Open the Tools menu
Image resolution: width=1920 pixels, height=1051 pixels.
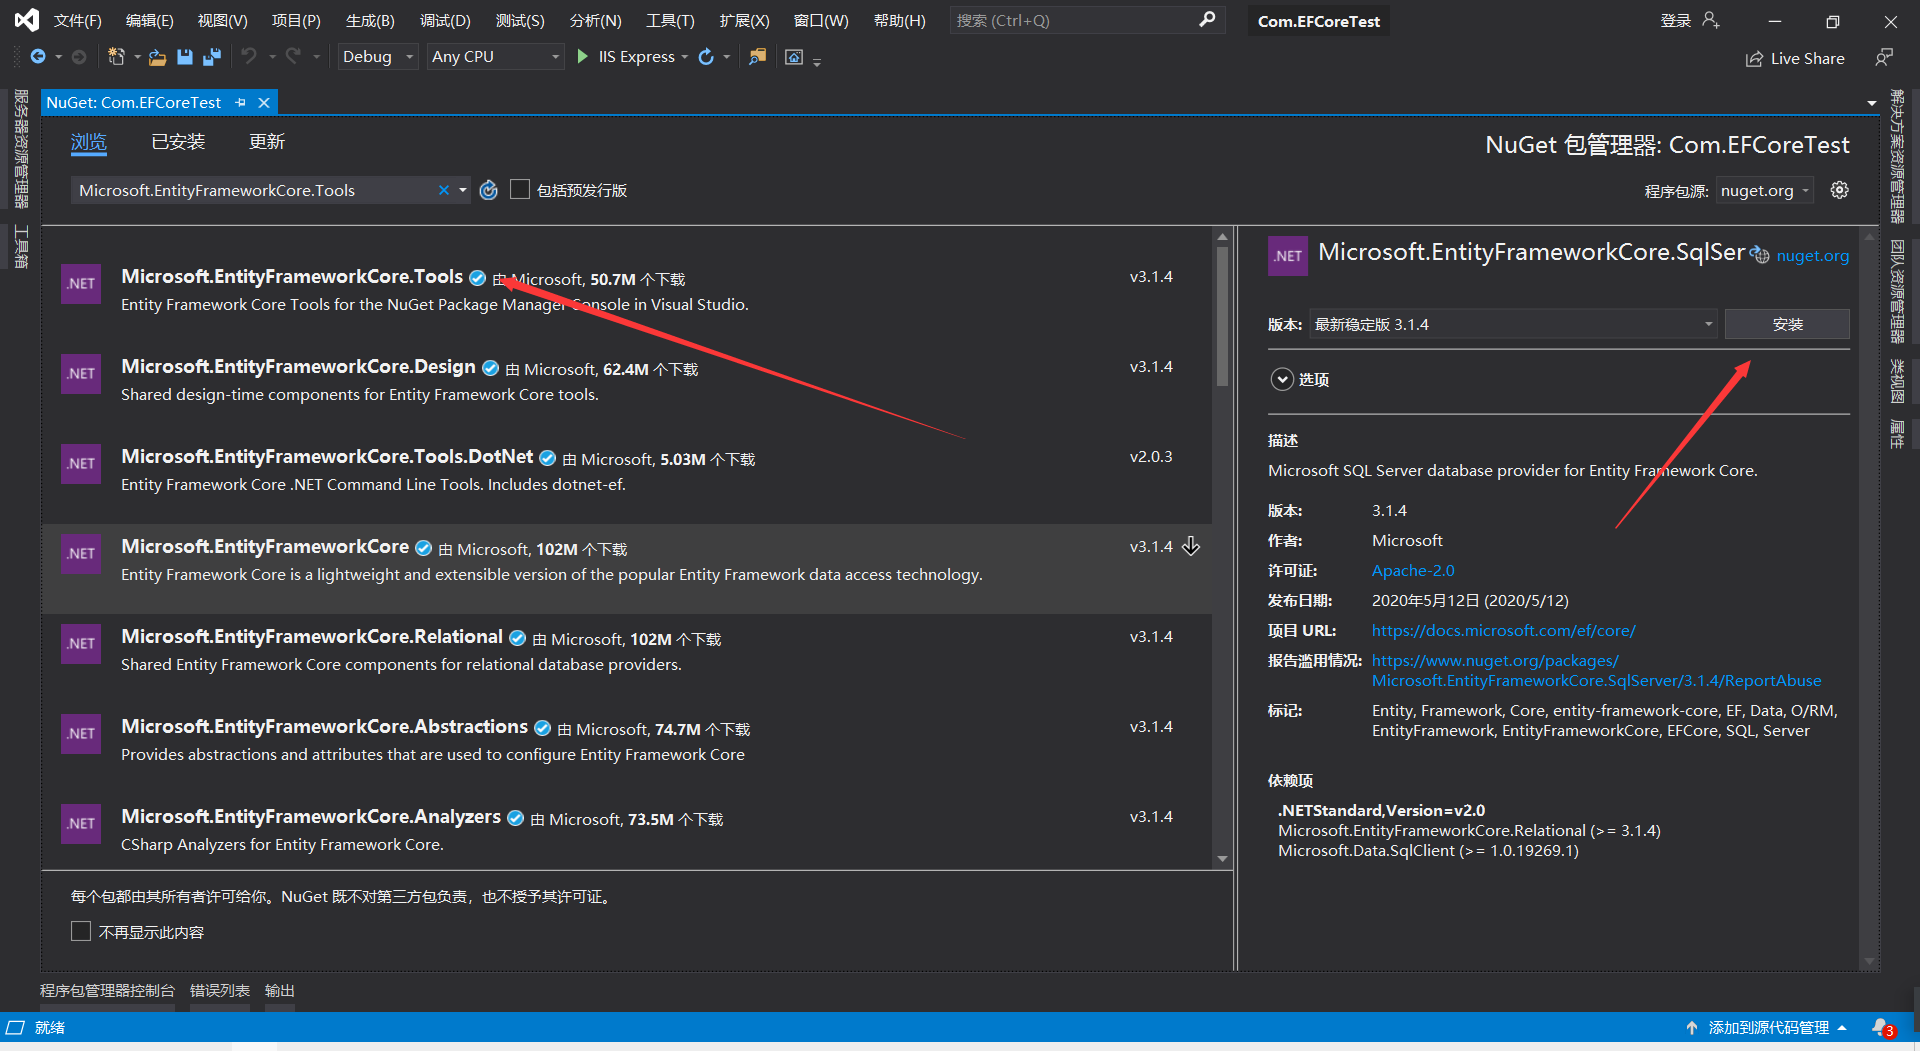[670, 20]
